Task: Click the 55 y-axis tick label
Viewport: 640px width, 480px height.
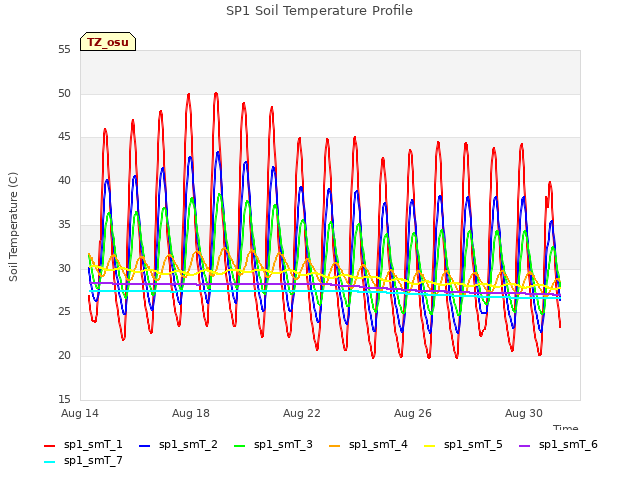Action: pos(64,50)
